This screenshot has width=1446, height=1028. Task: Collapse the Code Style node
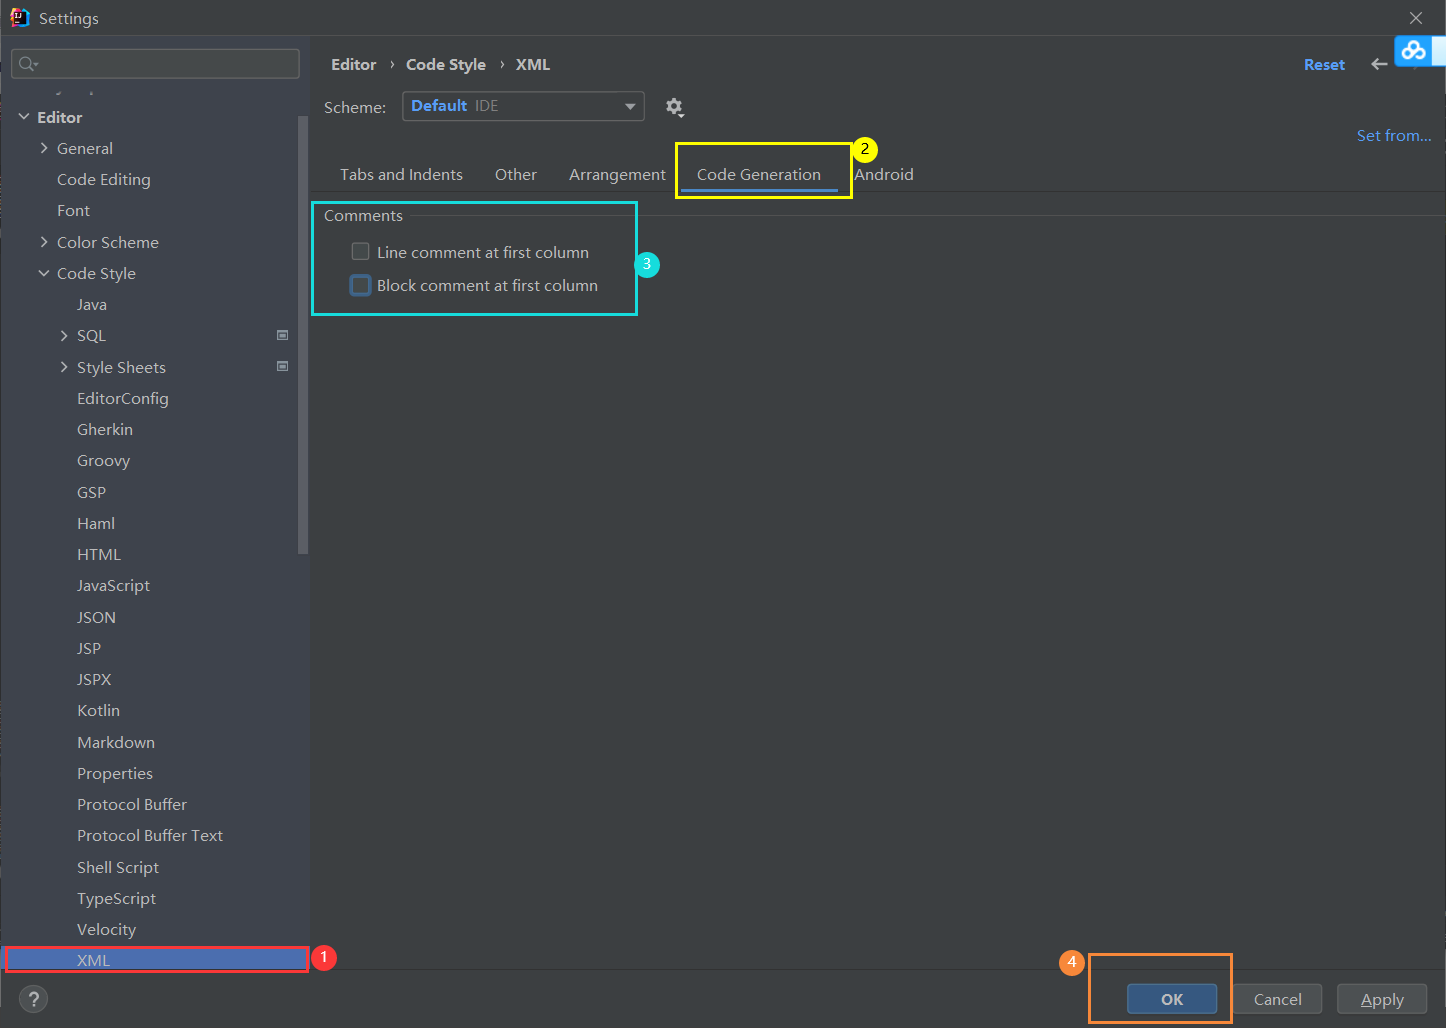tap(44, 273)
